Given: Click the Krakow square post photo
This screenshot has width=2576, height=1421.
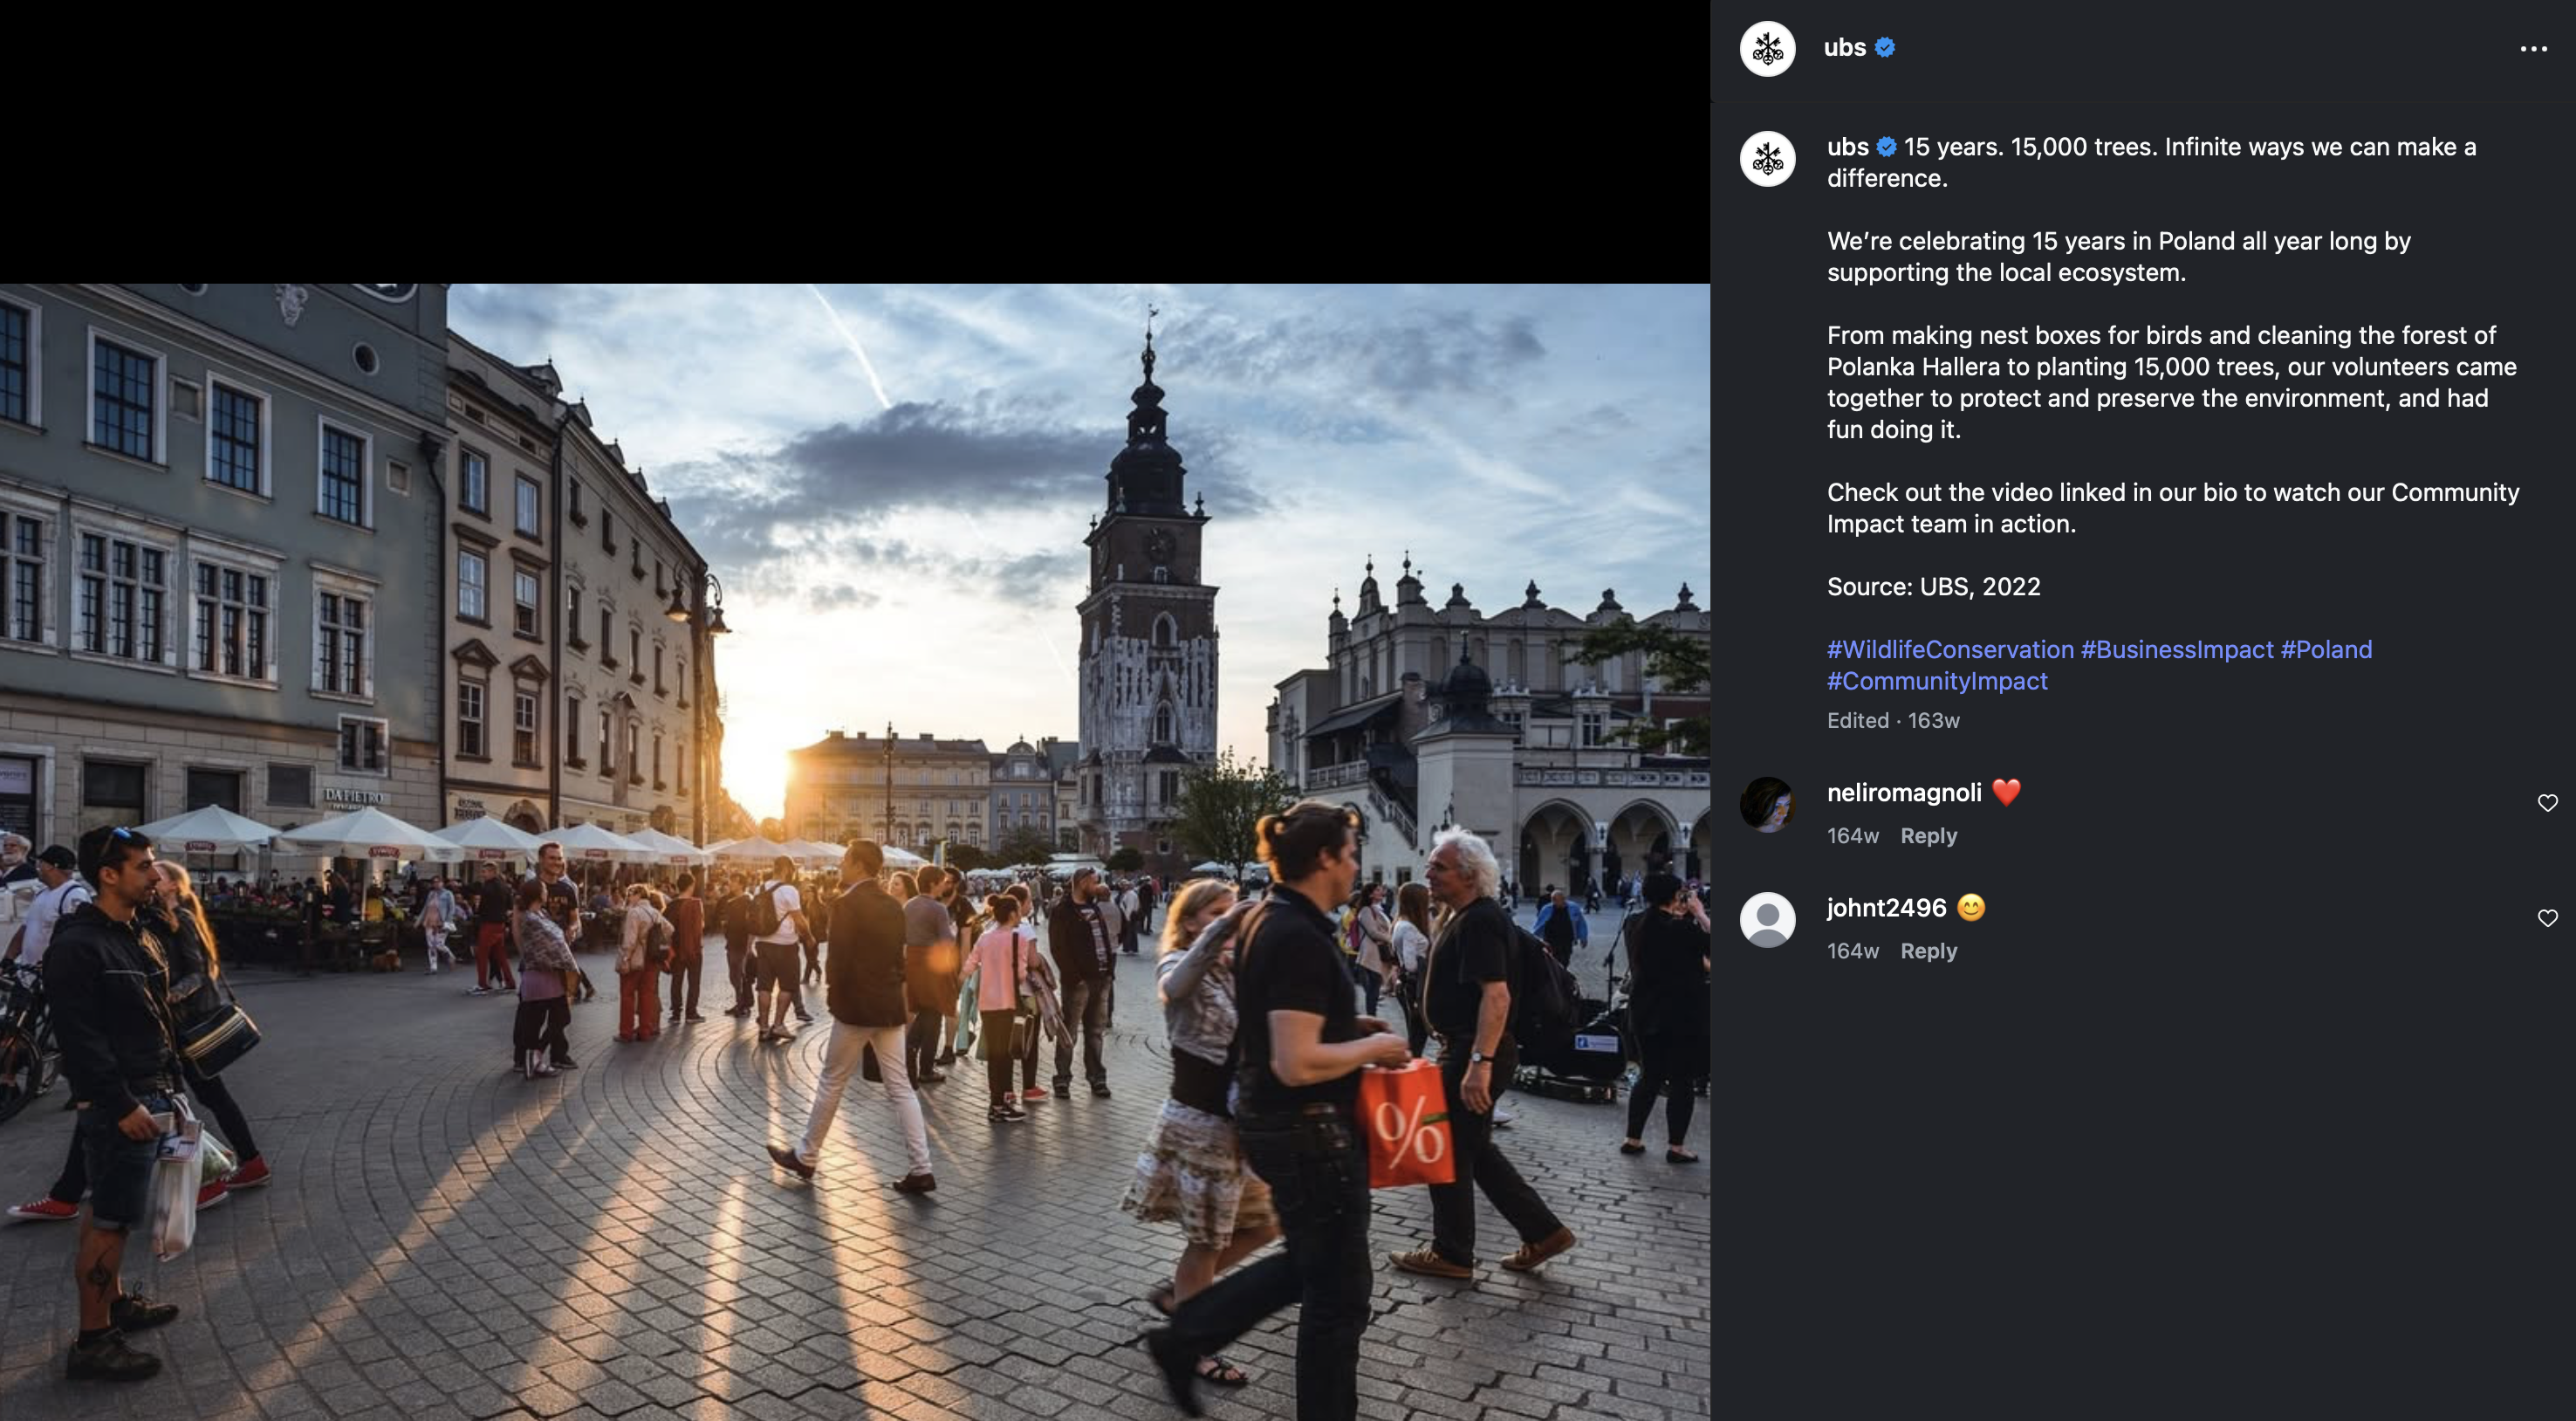Looking at the screenshot, I should pyautogui.click(x=855, y=850).
